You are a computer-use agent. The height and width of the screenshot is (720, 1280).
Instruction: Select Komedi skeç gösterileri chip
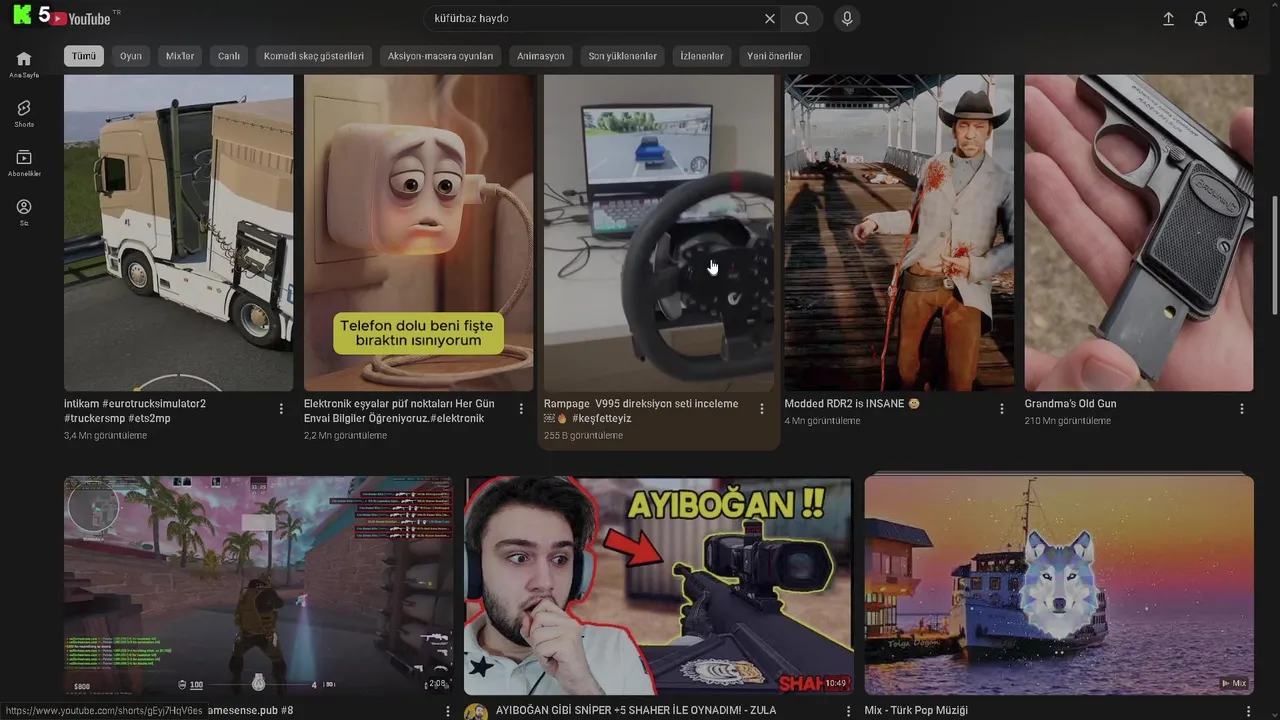pos(314,56)
